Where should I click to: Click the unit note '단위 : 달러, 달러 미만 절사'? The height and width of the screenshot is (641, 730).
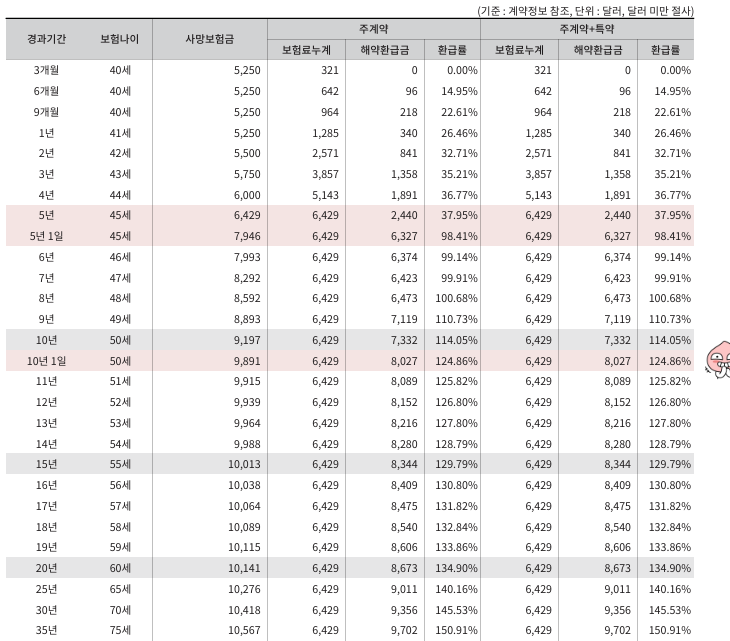click(x=634, y=11)
